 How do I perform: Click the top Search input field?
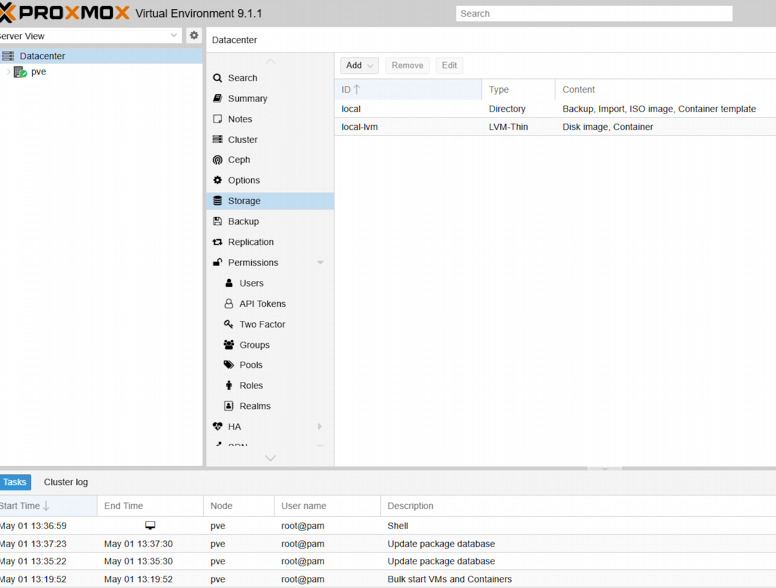(x=594, y=13)
